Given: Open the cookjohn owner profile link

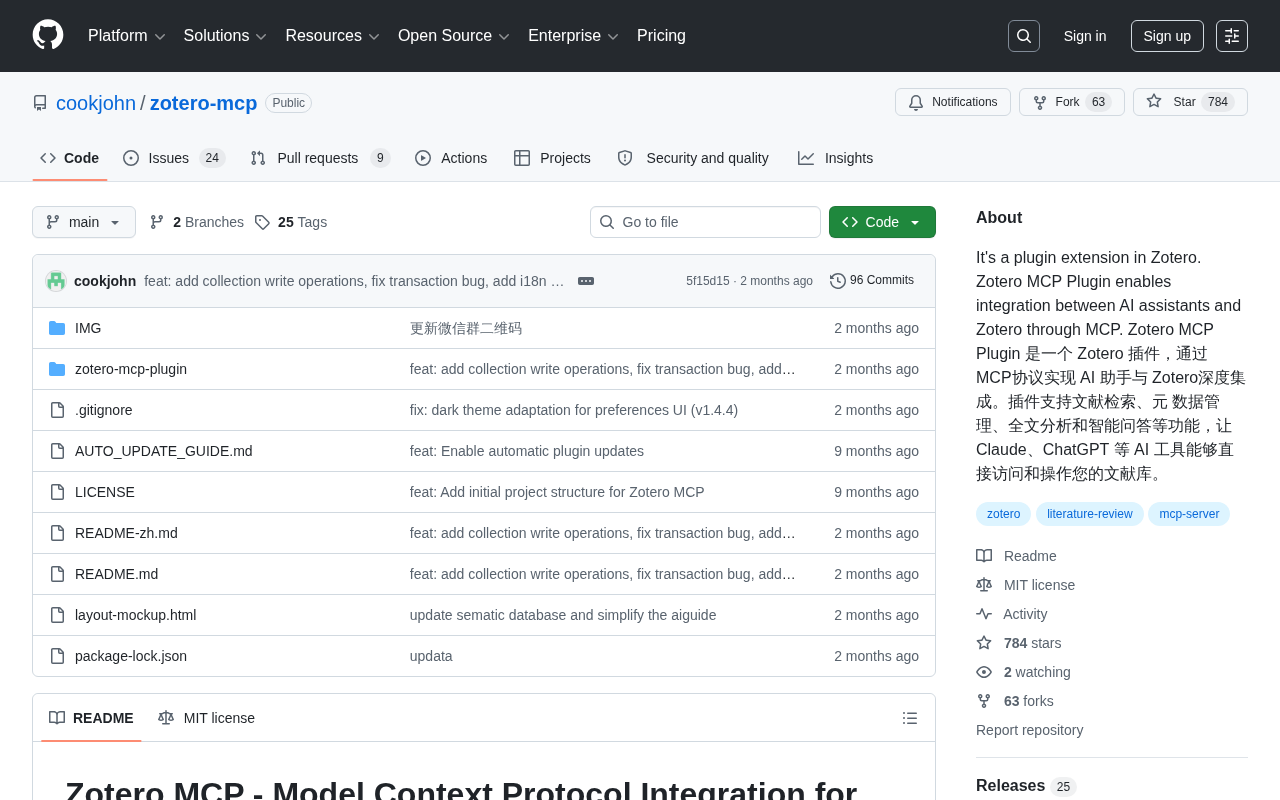Looking at the screenshot, I should pos(96,103).
